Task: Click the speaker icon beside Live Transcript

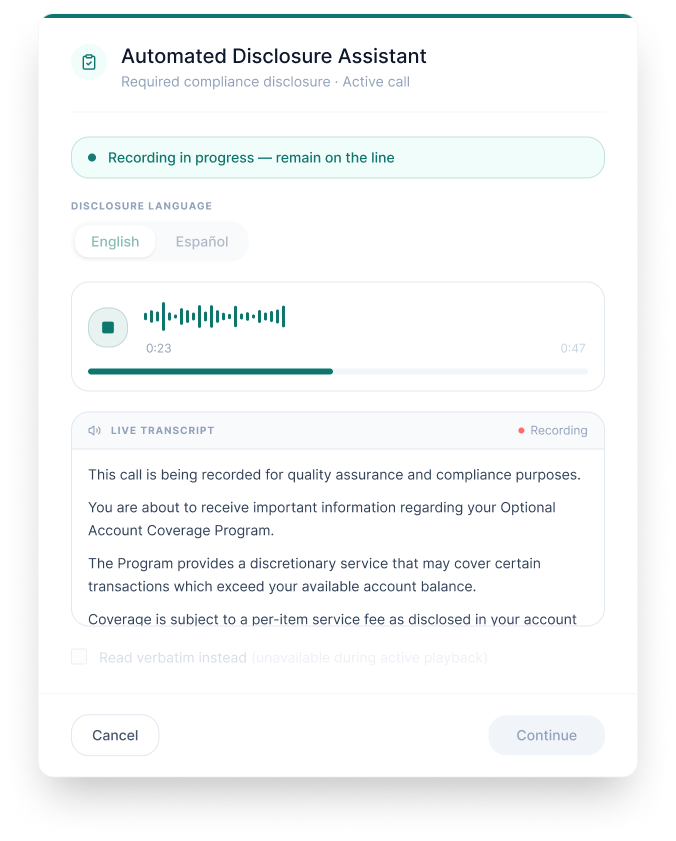Action: 94,430
